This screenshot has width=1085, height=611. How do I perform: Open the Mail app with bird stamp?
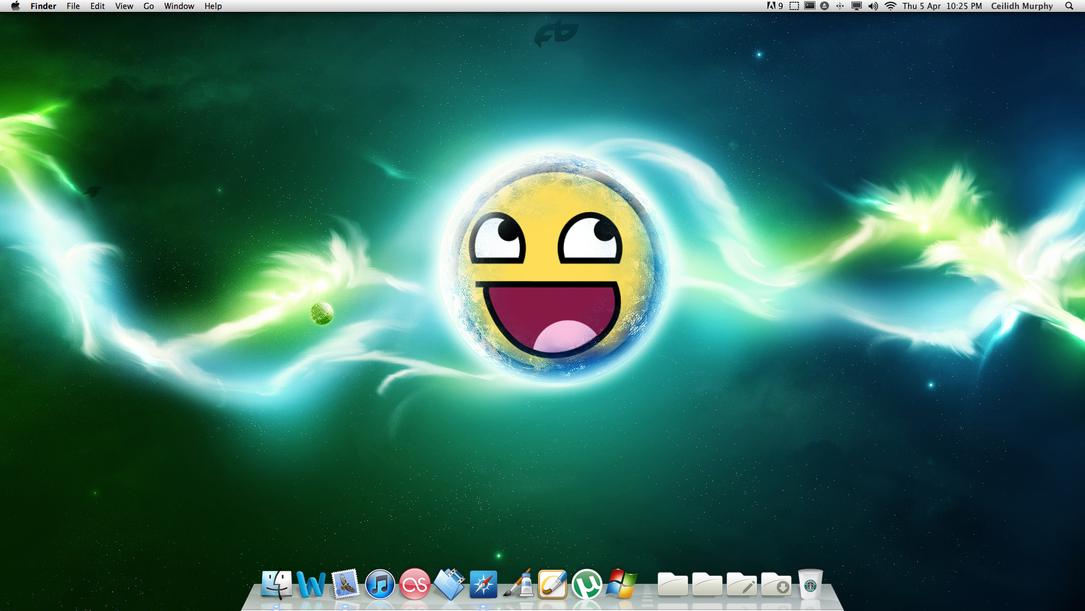tap(345, 584)
